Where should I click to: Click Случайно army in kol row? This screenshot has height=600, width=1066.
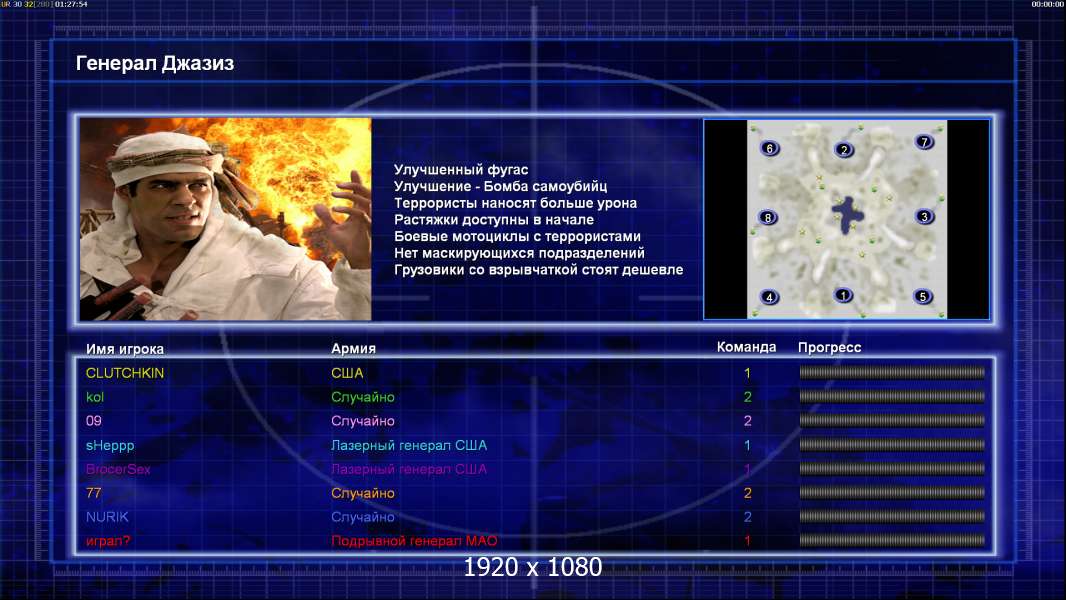(363, 397)
